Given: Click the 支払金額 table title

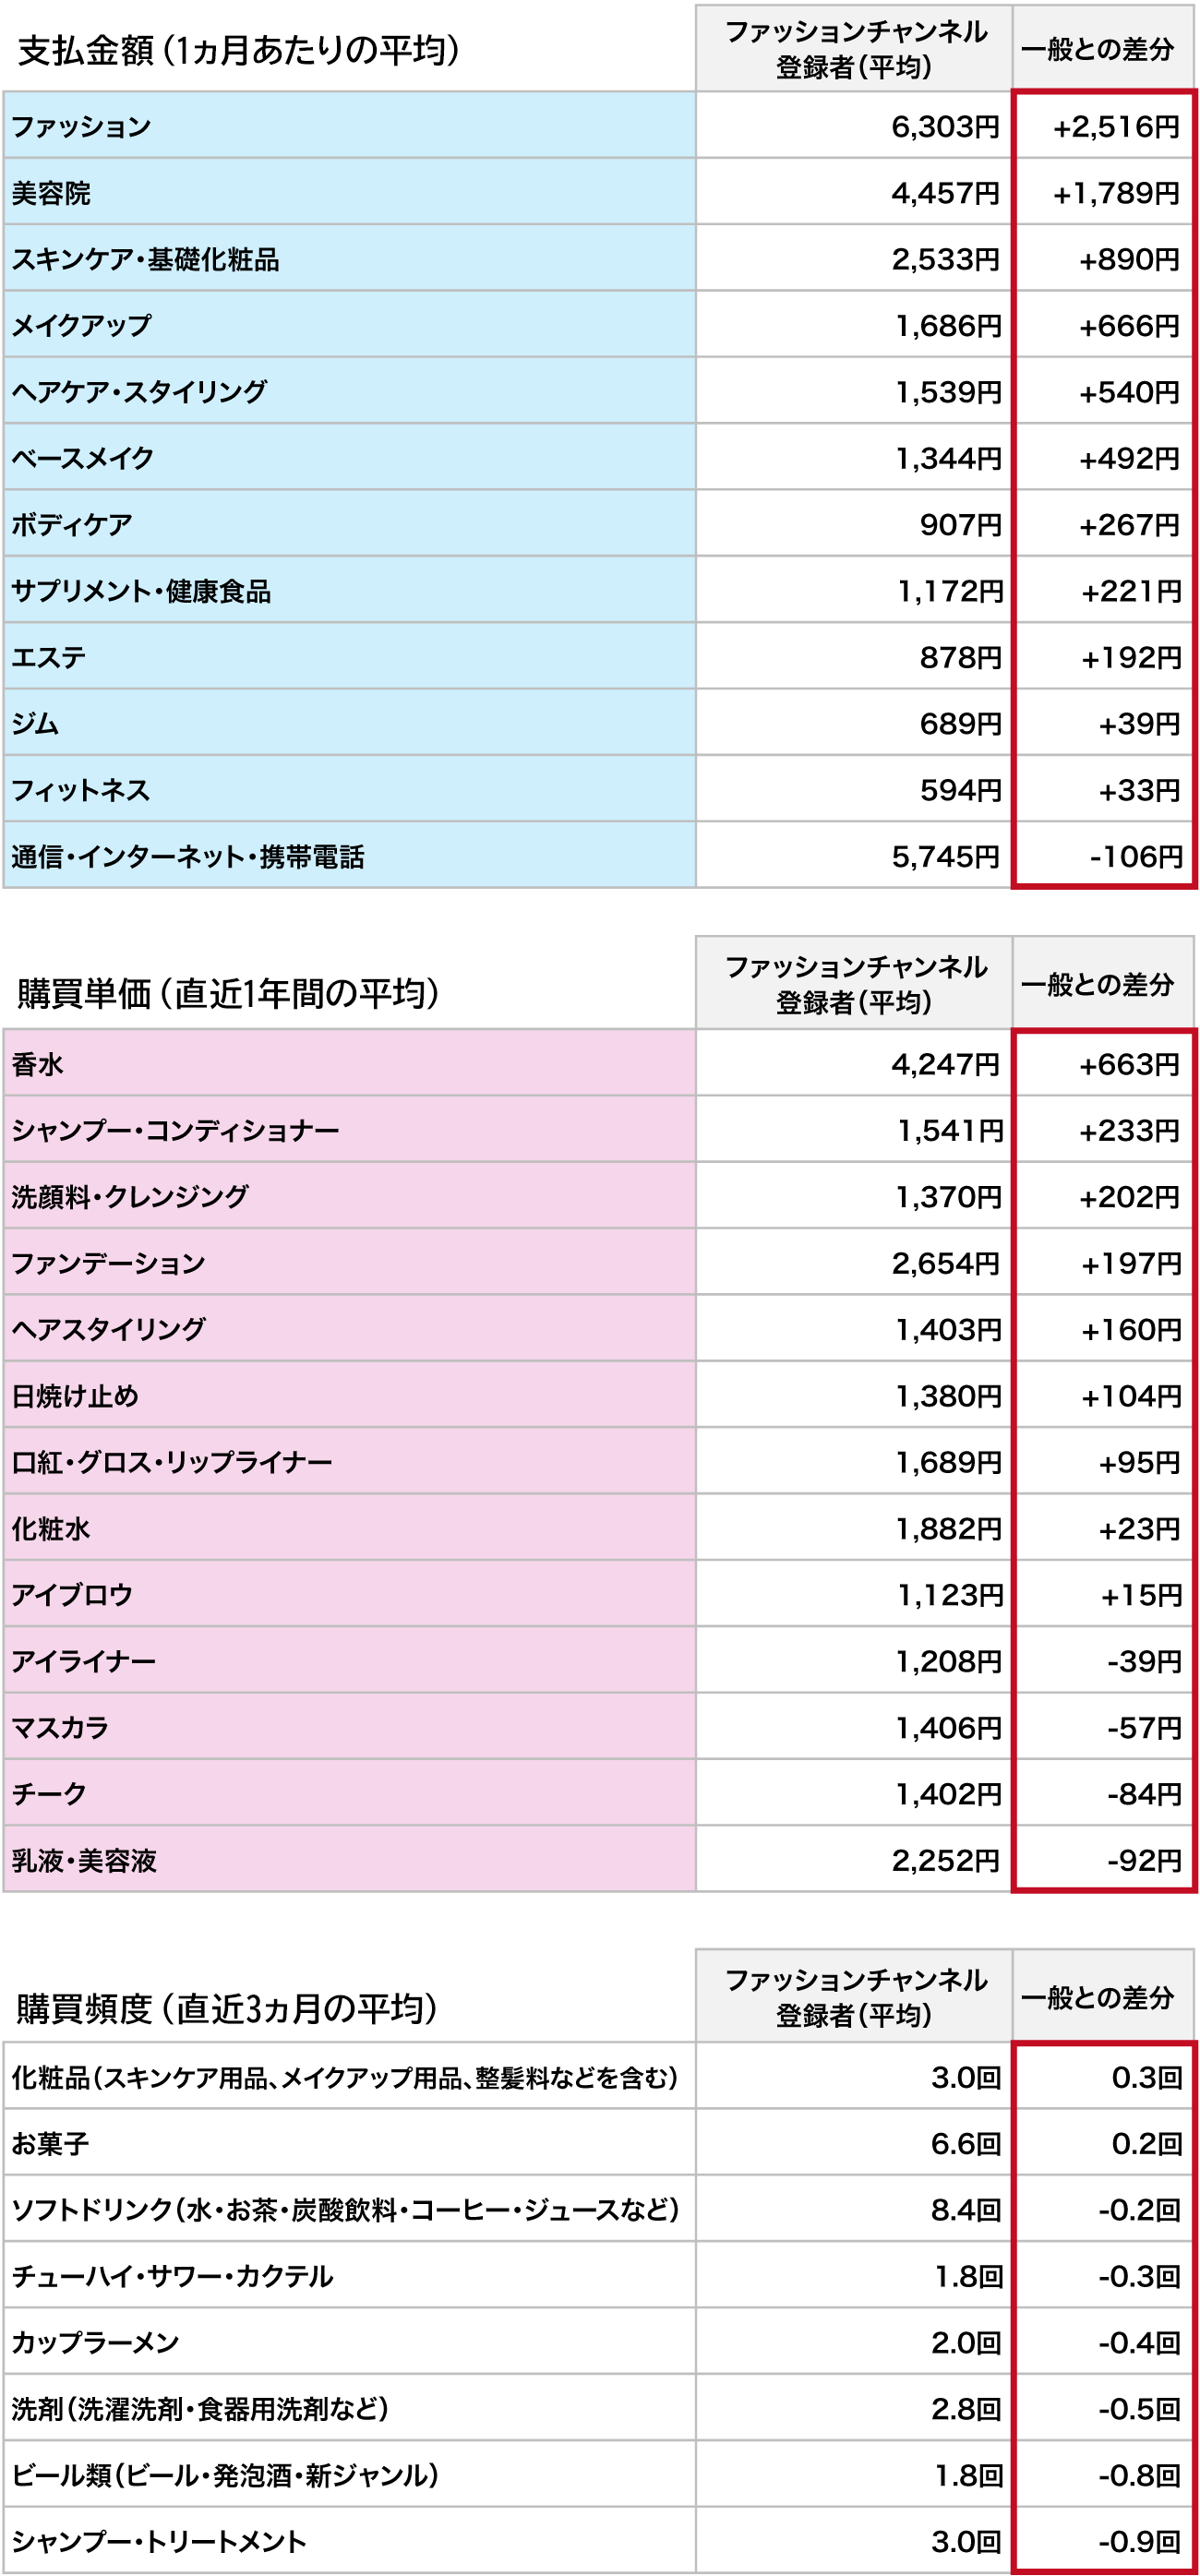Looking at the screenshot, I should click(x=238, y=50).
